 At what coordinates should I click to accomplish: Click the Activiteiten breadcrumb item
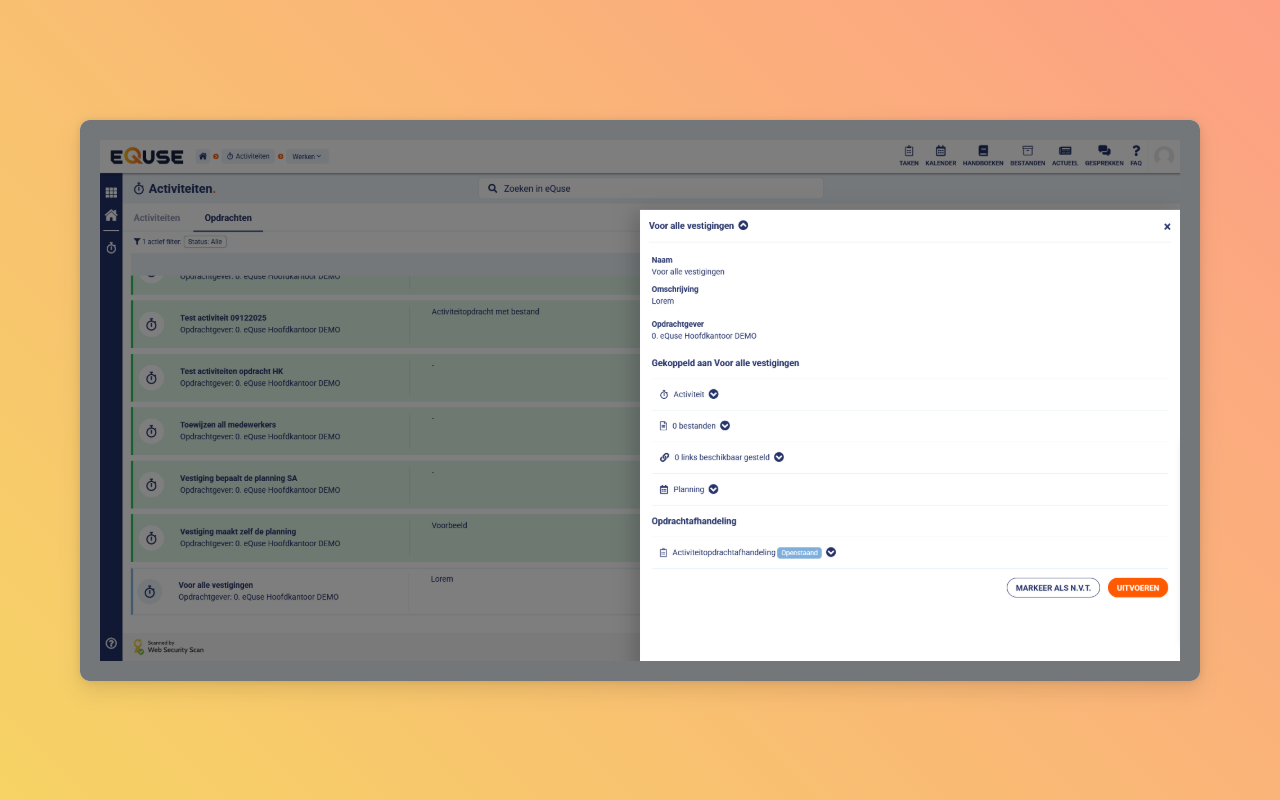[x=248, y=156]
